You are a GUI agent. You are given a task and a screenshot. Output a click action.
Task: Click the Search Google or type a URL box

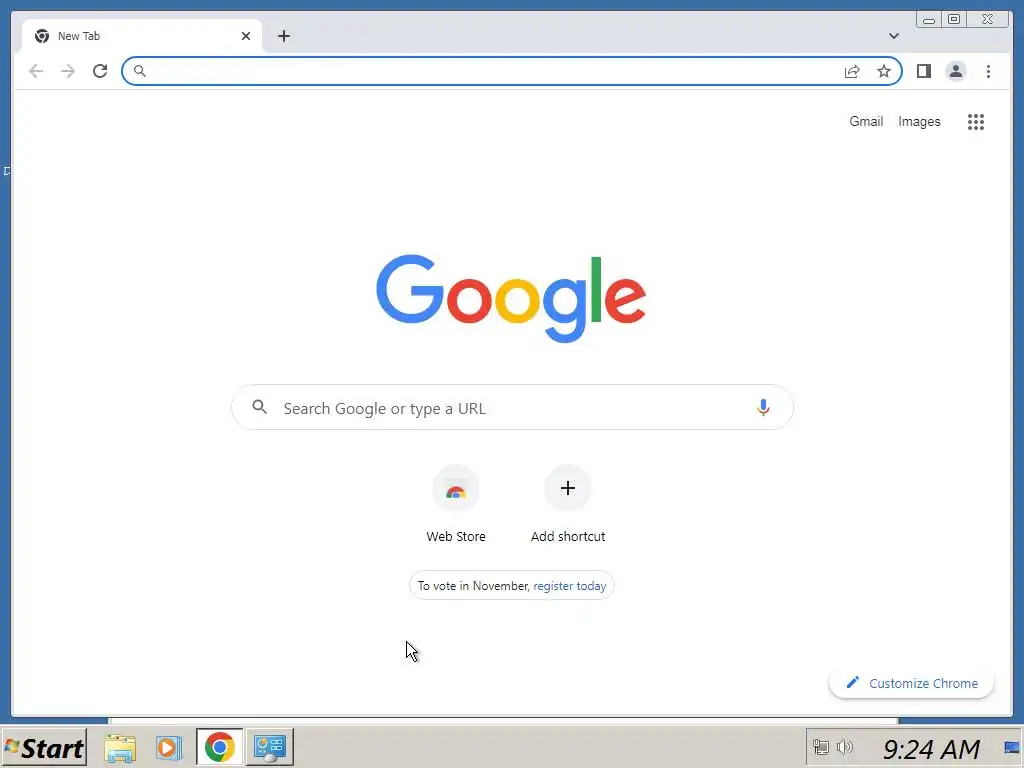(512, 408)
